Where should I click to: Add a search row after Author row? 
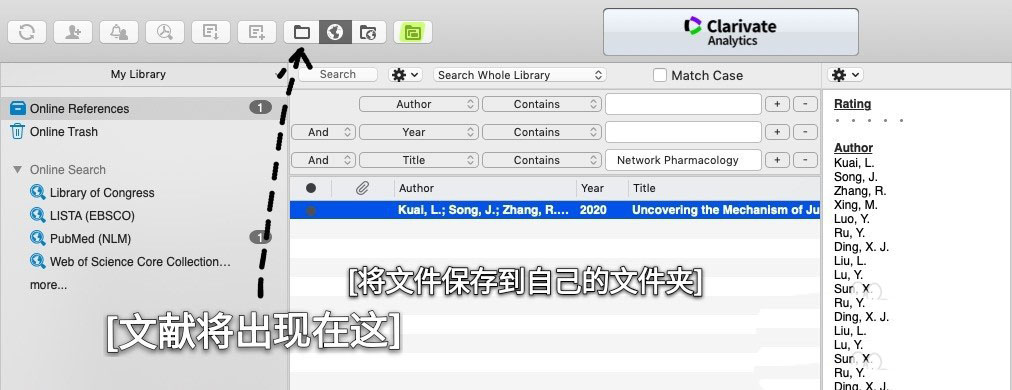point(777,104)
